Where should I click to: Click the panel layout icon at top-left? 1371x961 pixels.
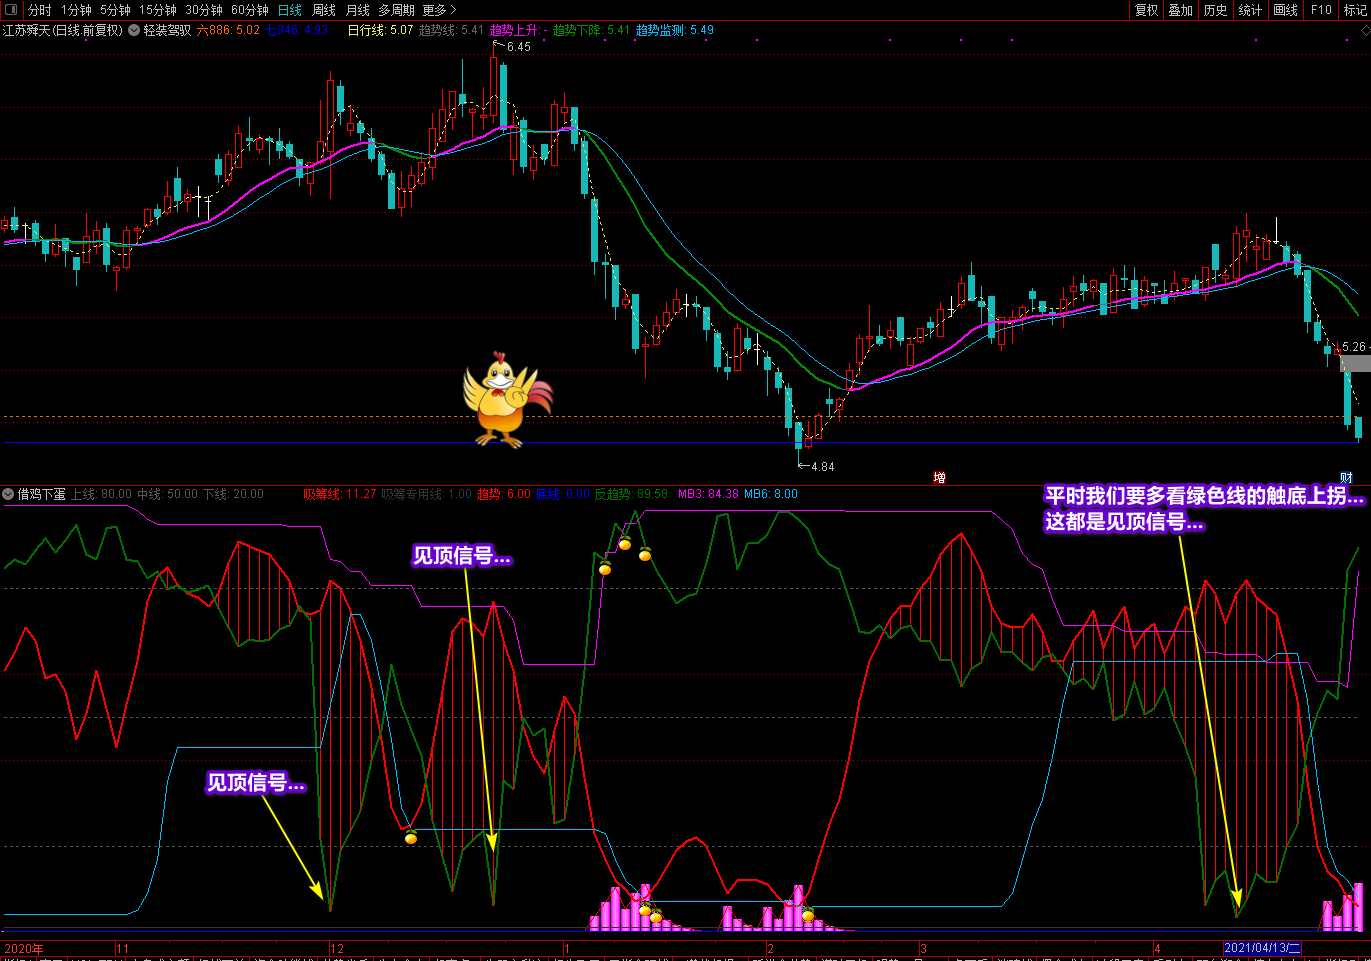pos(11,10)
